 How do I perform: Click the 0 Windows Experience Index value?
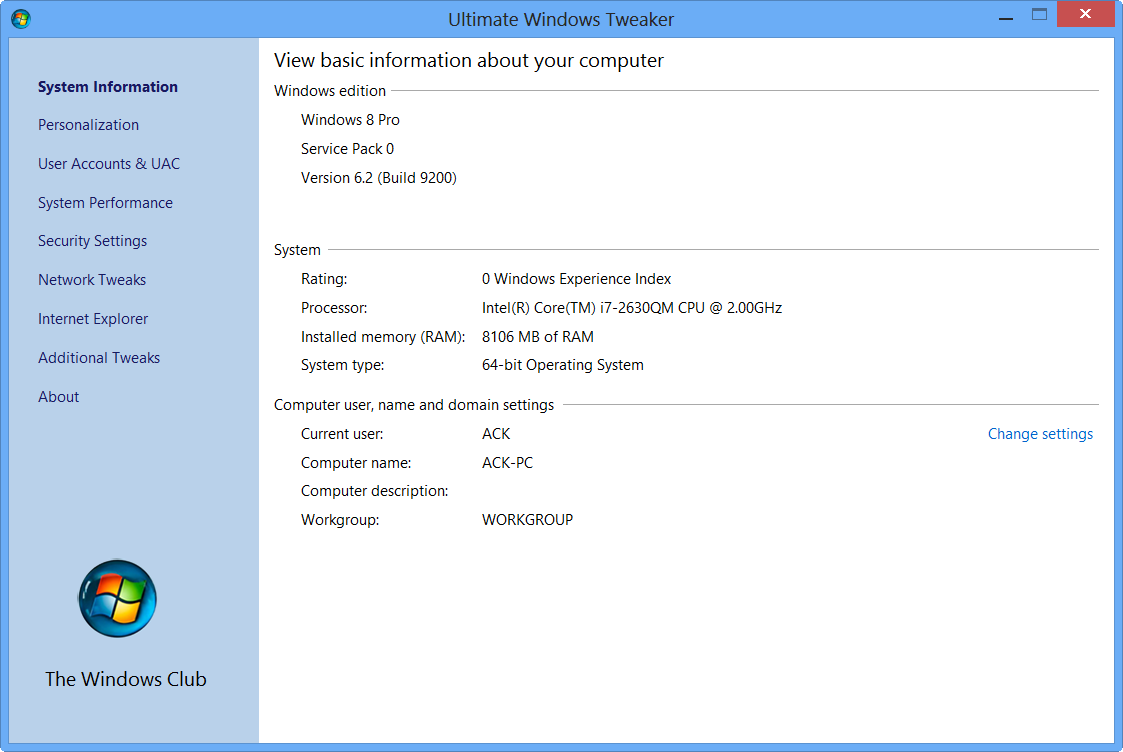coord(577,279)
